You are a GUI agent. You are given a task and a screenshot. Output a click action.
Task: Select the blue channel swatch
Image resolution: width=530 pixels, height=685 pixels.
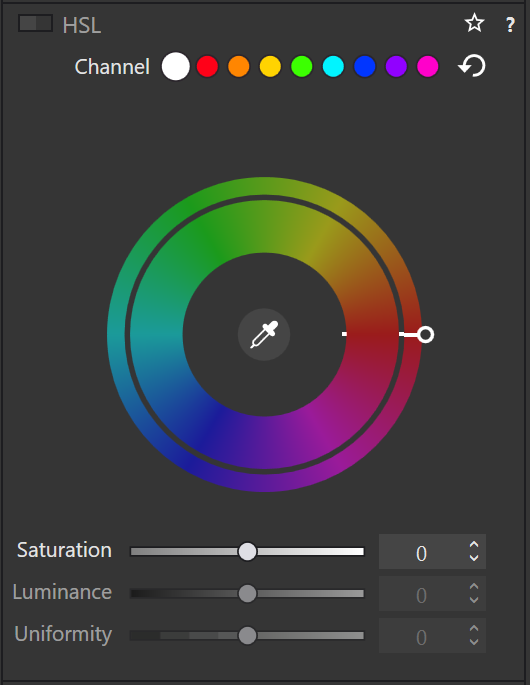364,66
